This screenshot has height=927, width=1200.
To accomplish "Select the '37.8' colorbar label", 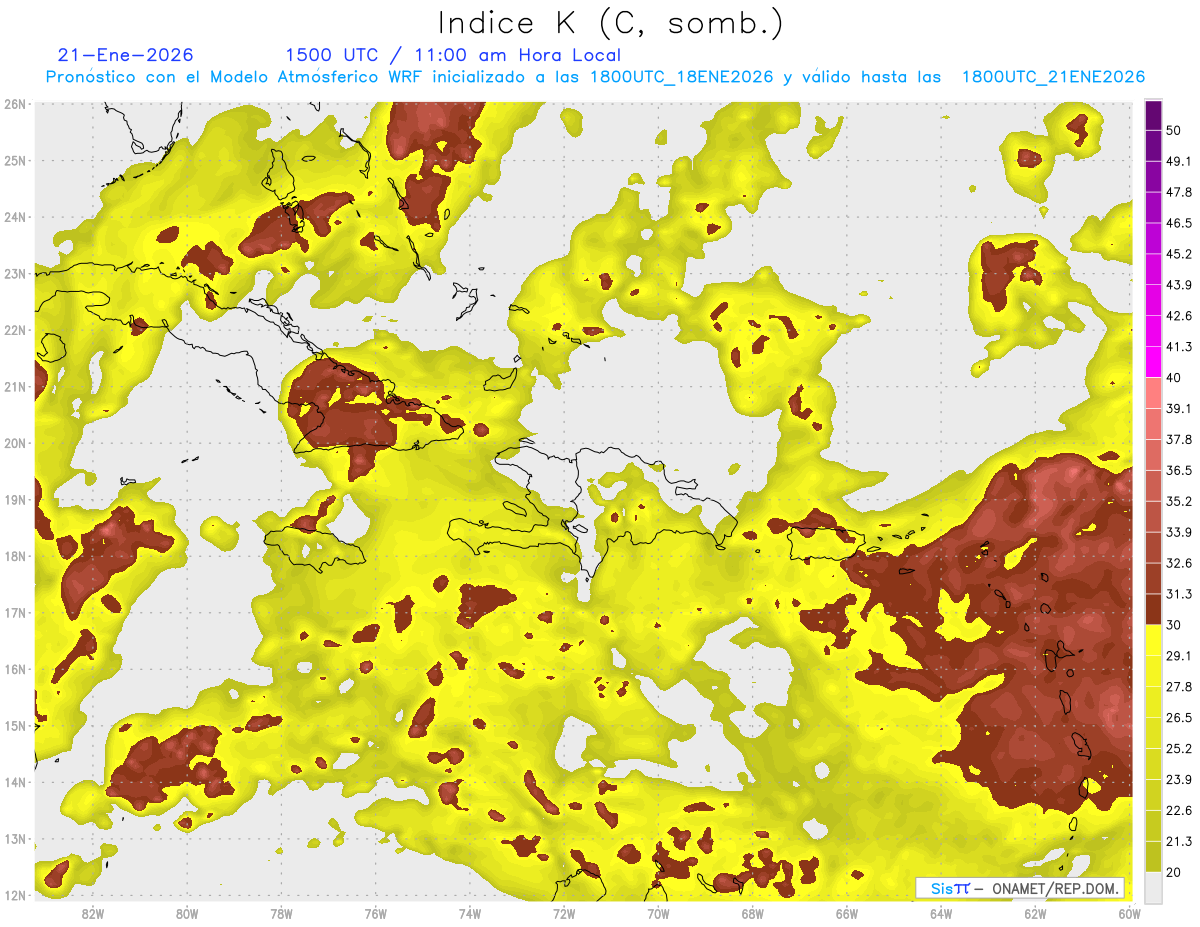I will 1179,439.
